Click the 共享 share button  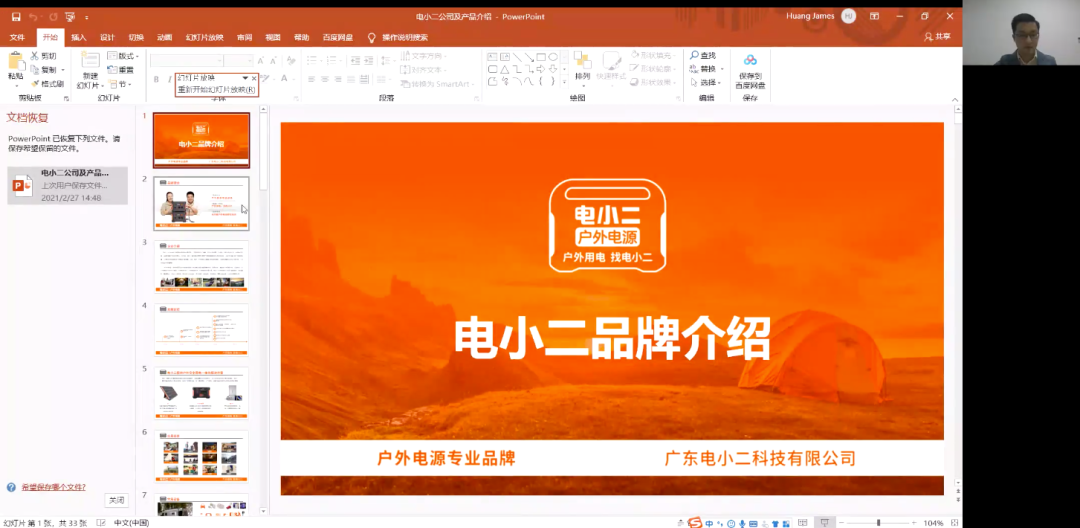[x=937, y=37]
